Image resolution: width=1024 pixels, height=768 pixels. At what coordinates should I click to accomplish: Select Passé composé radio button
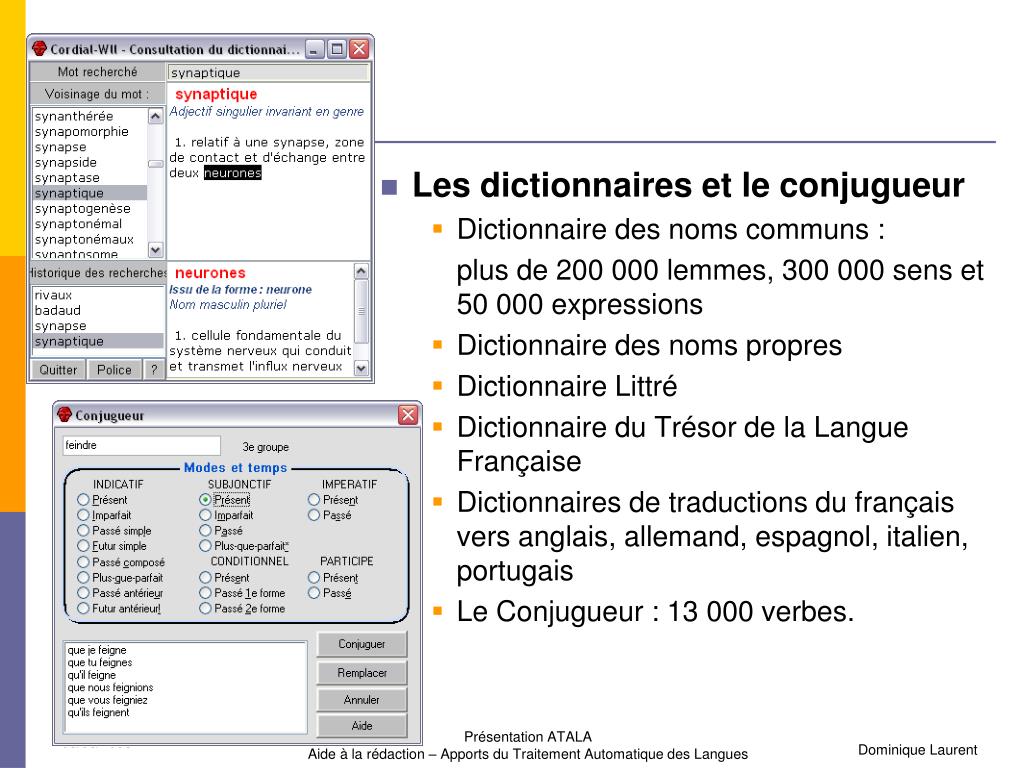click(83, 562)
